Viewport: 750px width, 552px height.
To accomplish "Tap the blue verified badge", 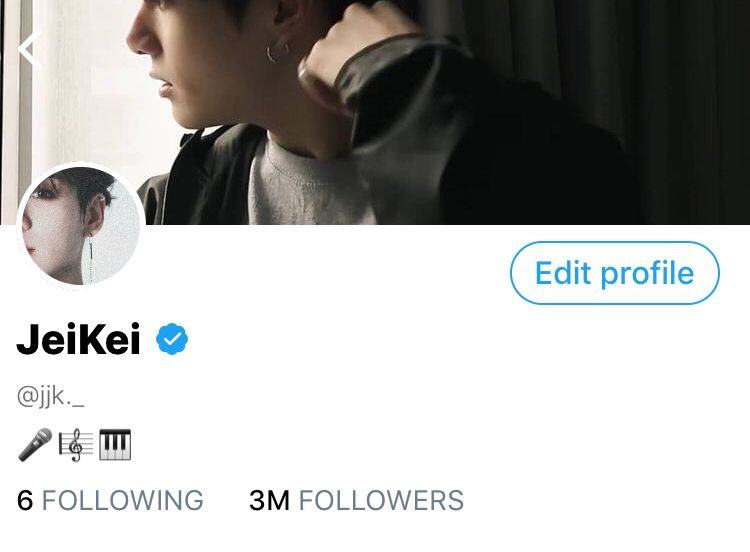I will 172,339.
